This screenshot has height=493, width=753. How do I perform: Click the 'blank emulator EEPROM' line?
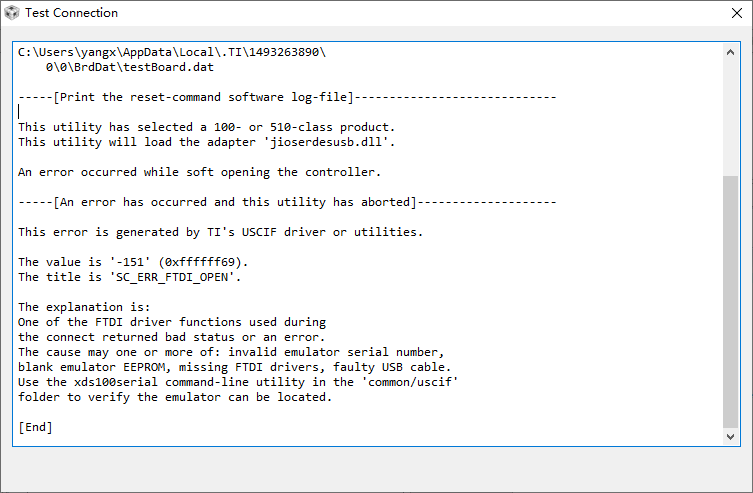[234, 367]
